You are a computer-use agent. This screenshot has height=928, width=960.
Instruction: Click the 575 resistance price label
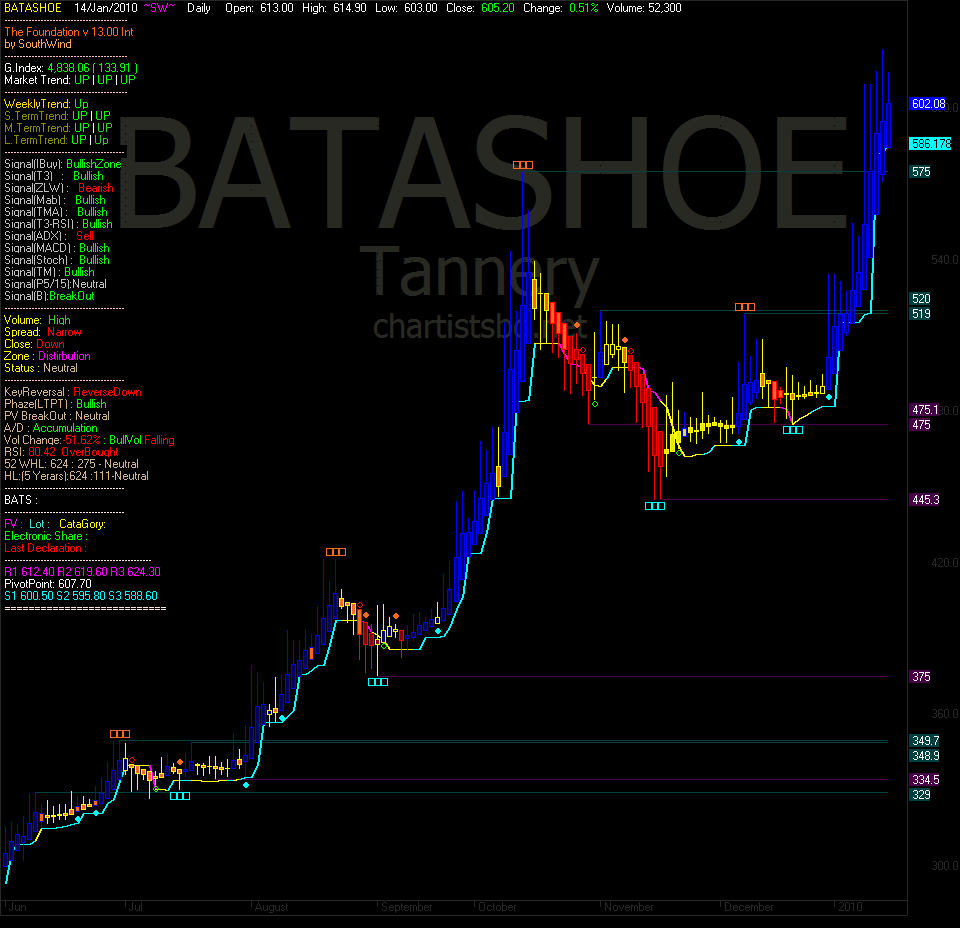[x=921, y=172]
